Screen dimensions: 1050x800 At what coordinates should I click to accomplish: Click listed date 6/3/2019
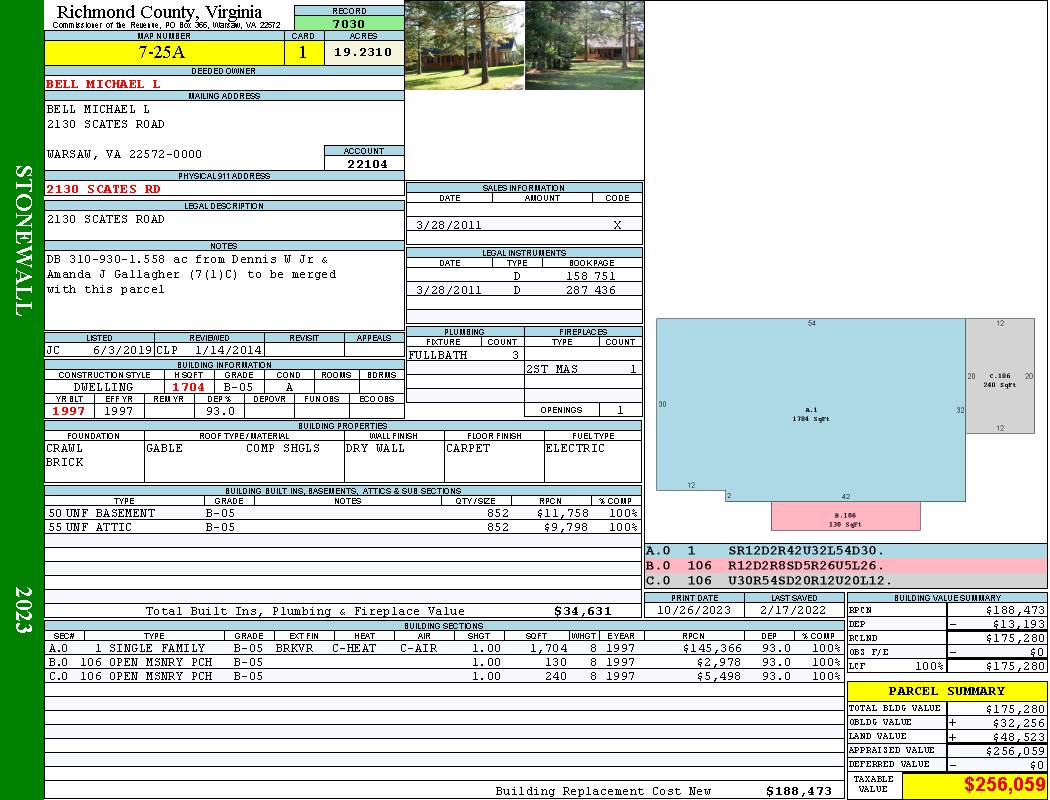pyautogui.click(x=123, y=349)
